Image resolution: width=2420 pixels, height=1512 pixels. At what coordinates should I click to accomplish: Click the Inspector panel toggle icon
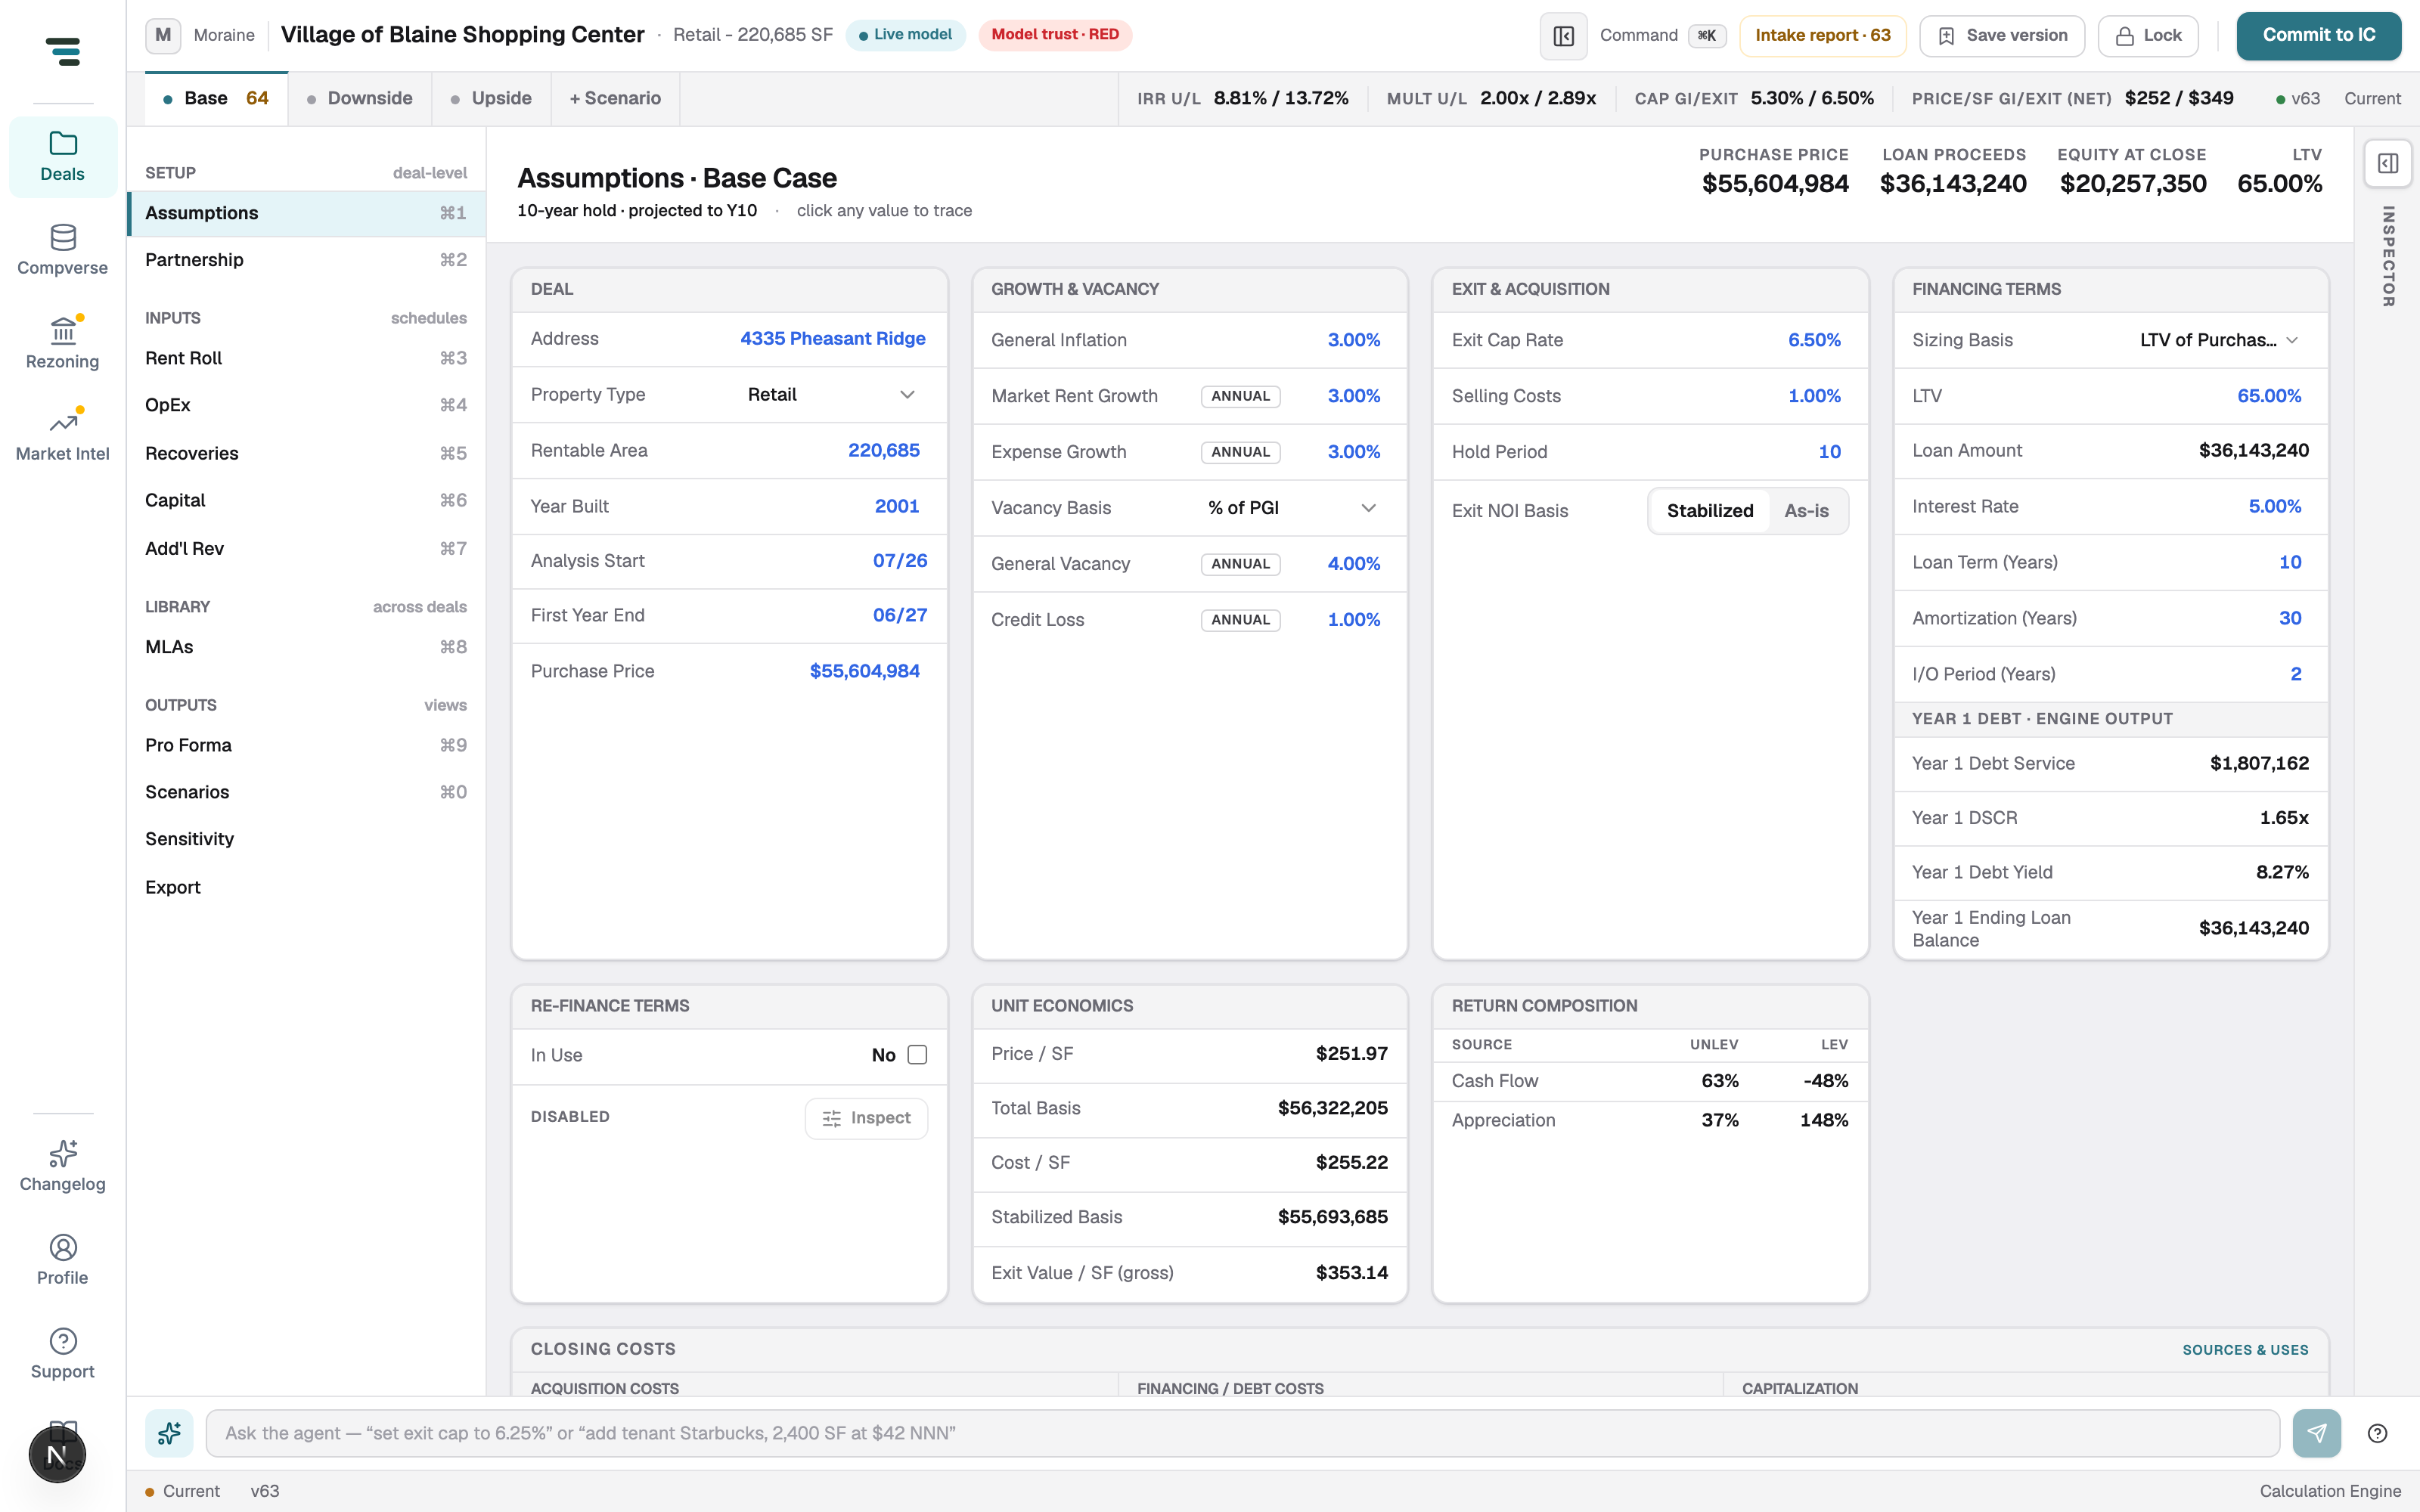(2388, 163)
